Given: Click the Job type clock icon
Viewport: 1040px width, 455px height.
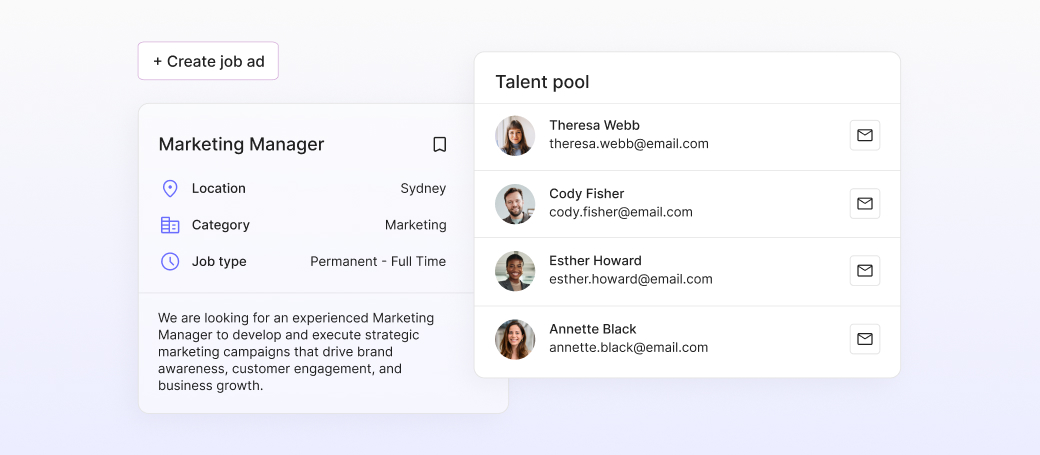Looking at the screenshot, I should tap(170, 261).
